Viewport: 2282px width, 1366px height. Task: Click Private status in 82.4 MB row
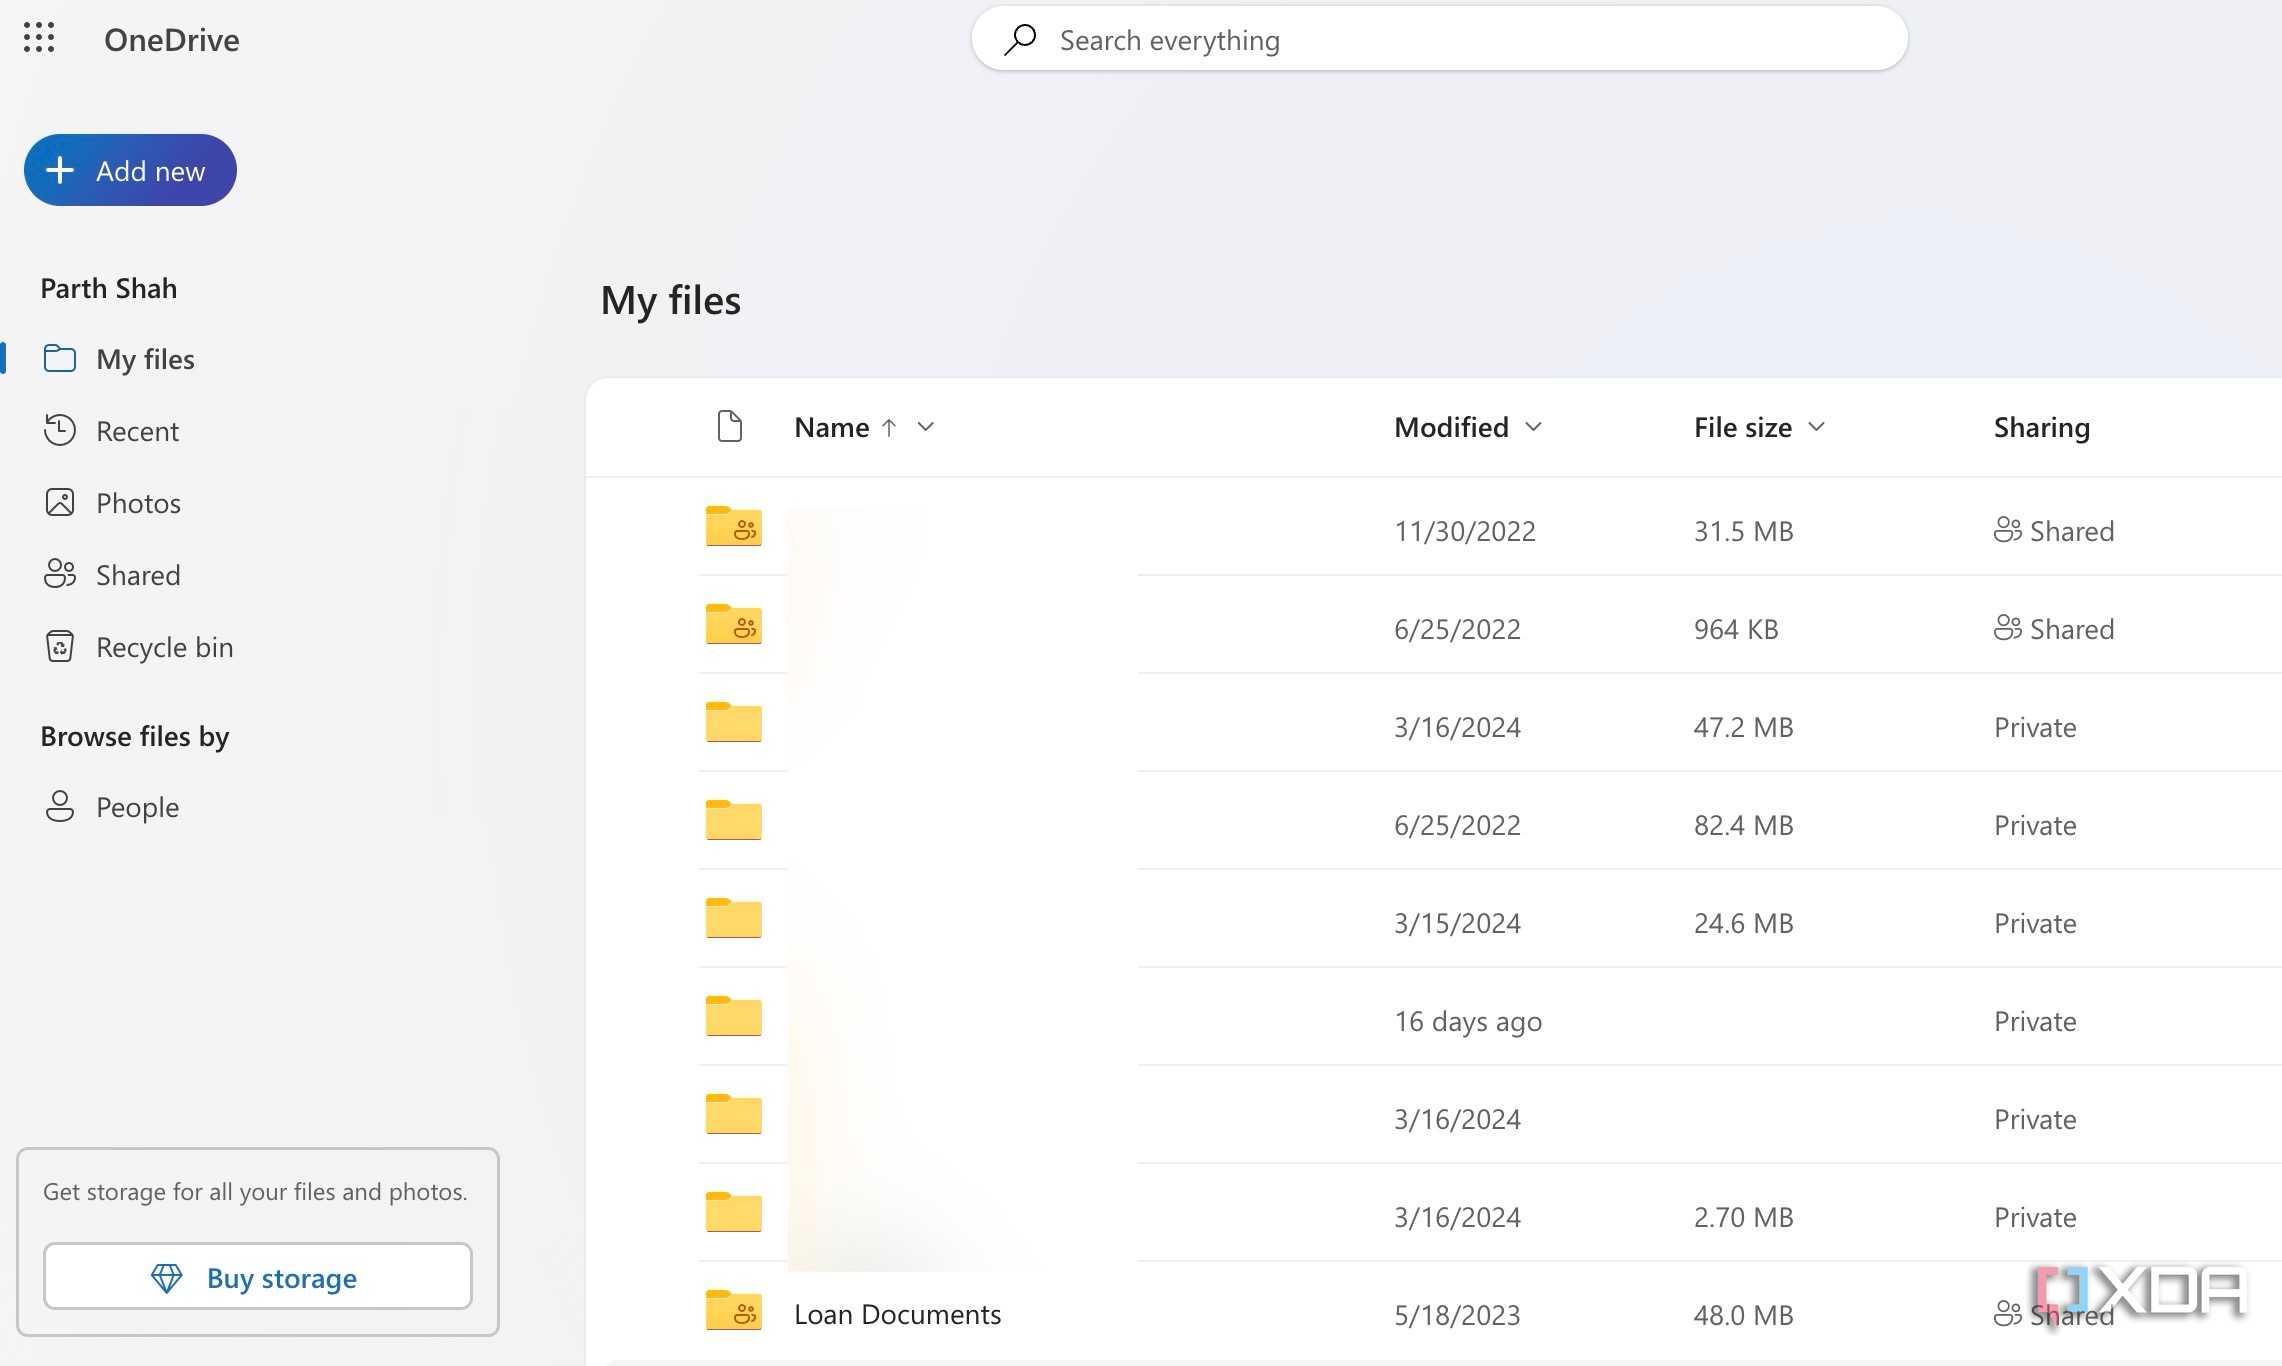coord(2035,825)
